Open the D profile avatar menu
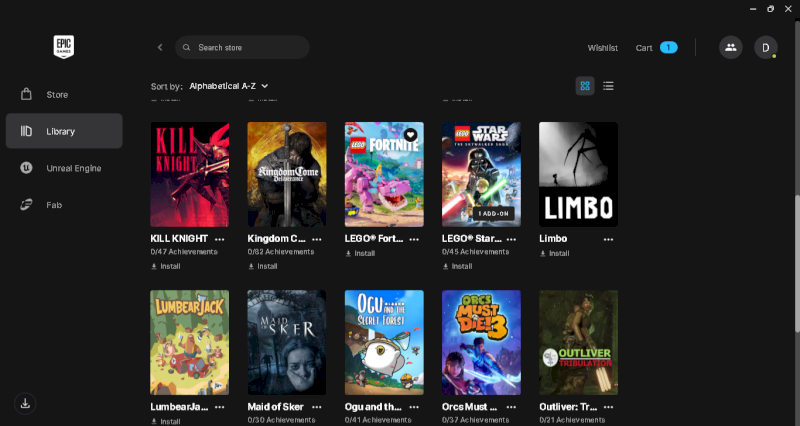The height and width of the screenshot is (426, 800). pos(766,47)
